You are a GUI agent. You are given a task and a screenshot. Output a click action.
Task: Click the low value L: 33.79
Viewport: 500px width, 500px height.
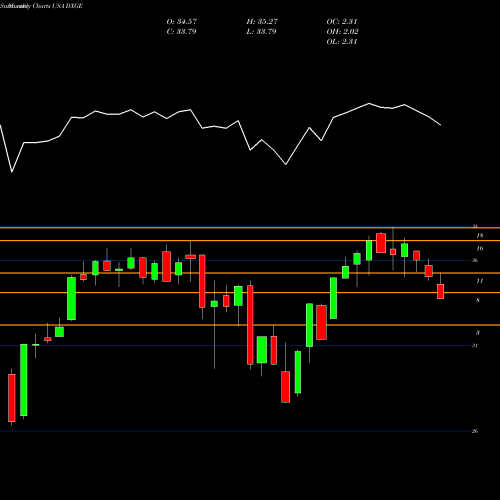click(262, 32)
